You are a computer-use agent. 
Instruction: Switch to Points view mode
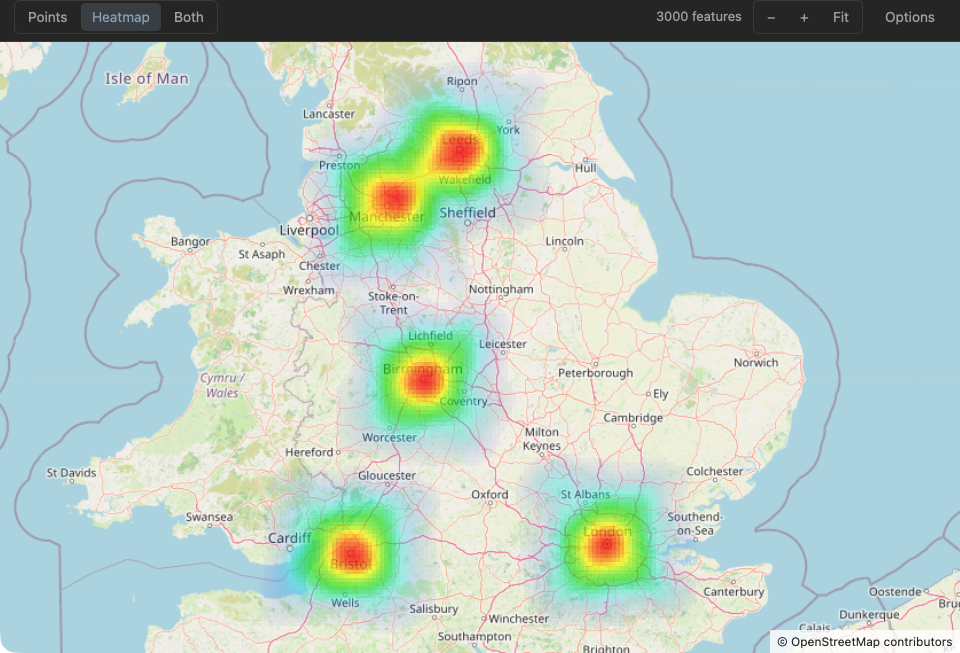coord(48,17)
